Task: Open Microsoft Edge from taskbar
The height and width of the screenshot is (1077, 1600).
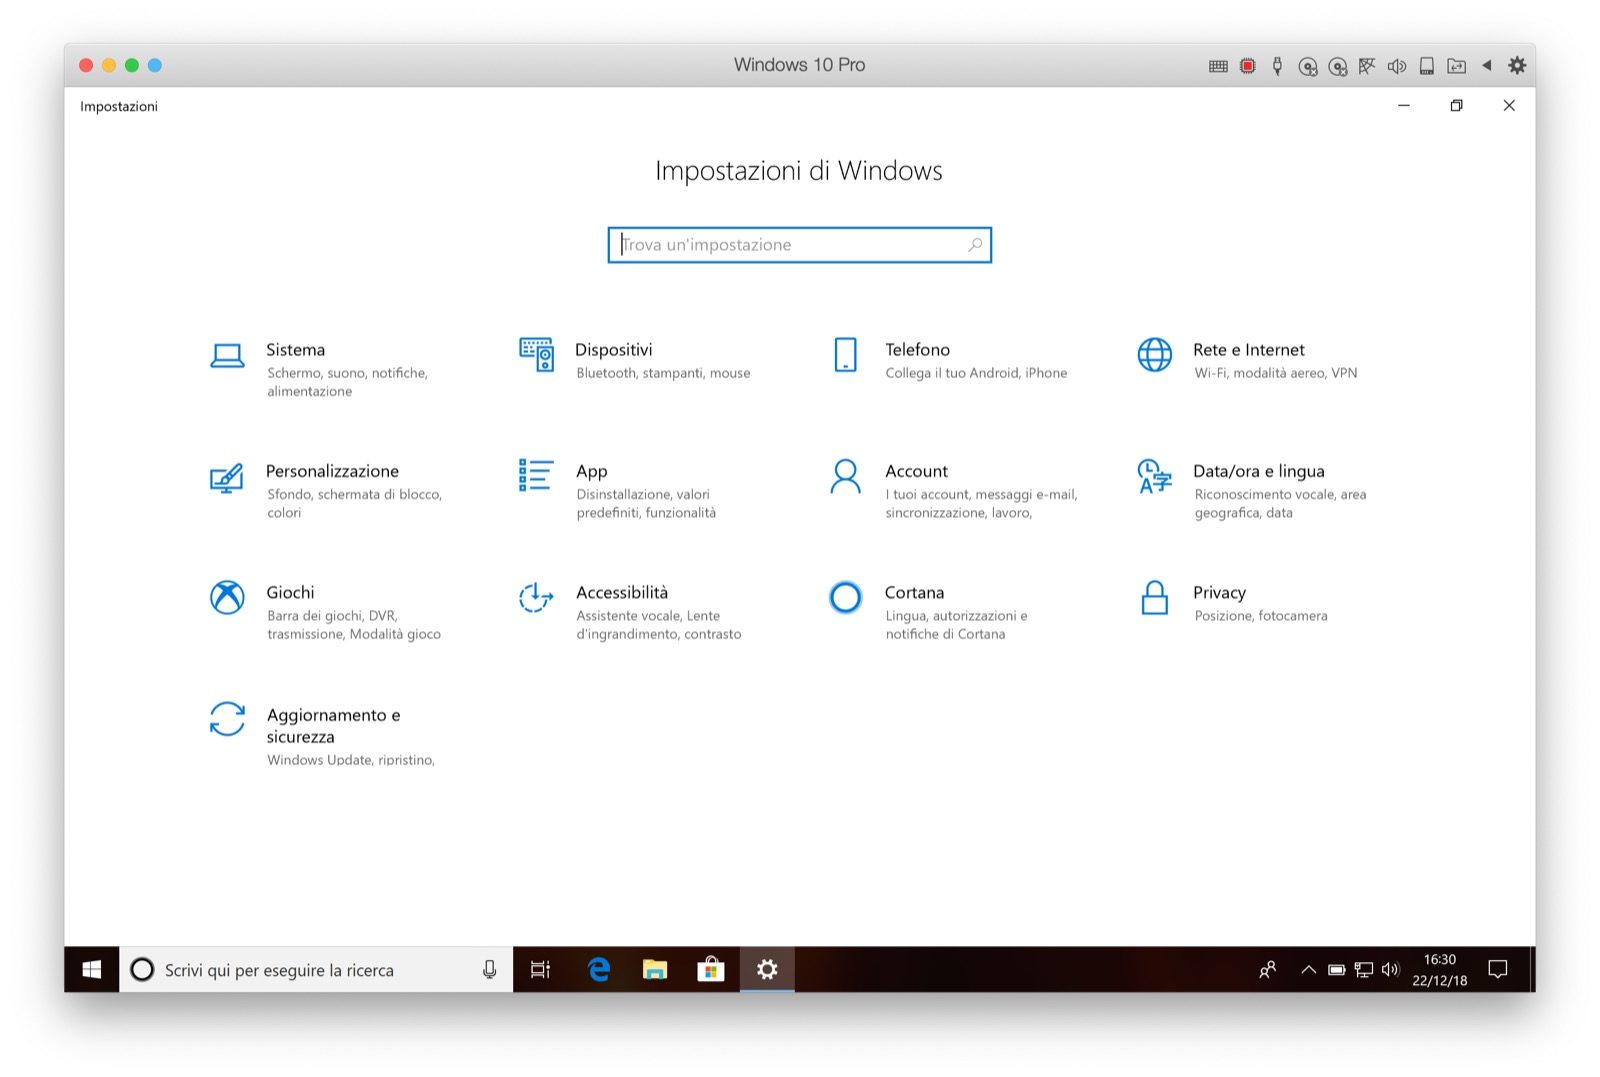Action: click(x=599, y=969)
